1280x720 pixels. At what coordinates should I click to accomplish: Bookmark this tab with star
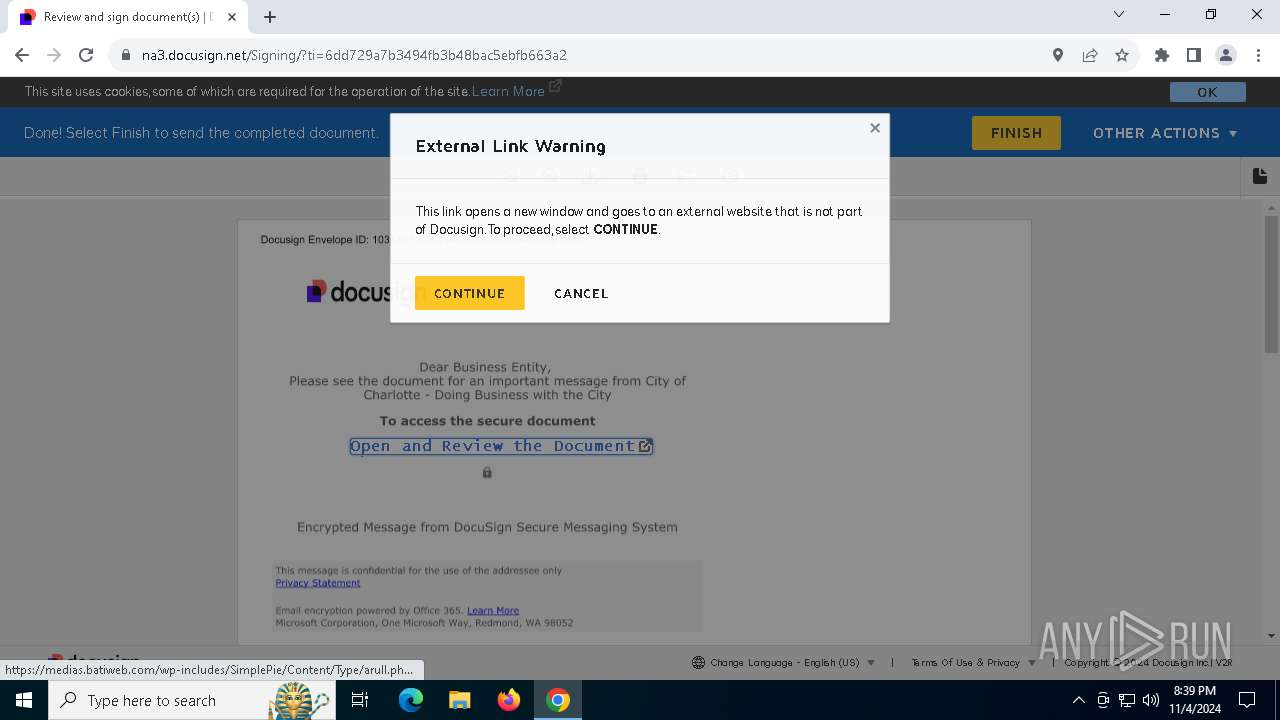pyautogui.click(x=1122, y=55)
